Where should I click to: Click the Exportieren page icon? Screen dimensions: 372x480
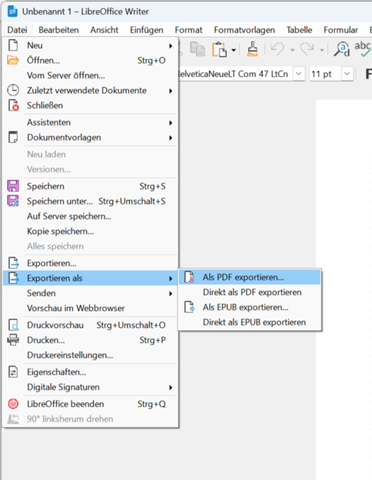coord(13,263)
